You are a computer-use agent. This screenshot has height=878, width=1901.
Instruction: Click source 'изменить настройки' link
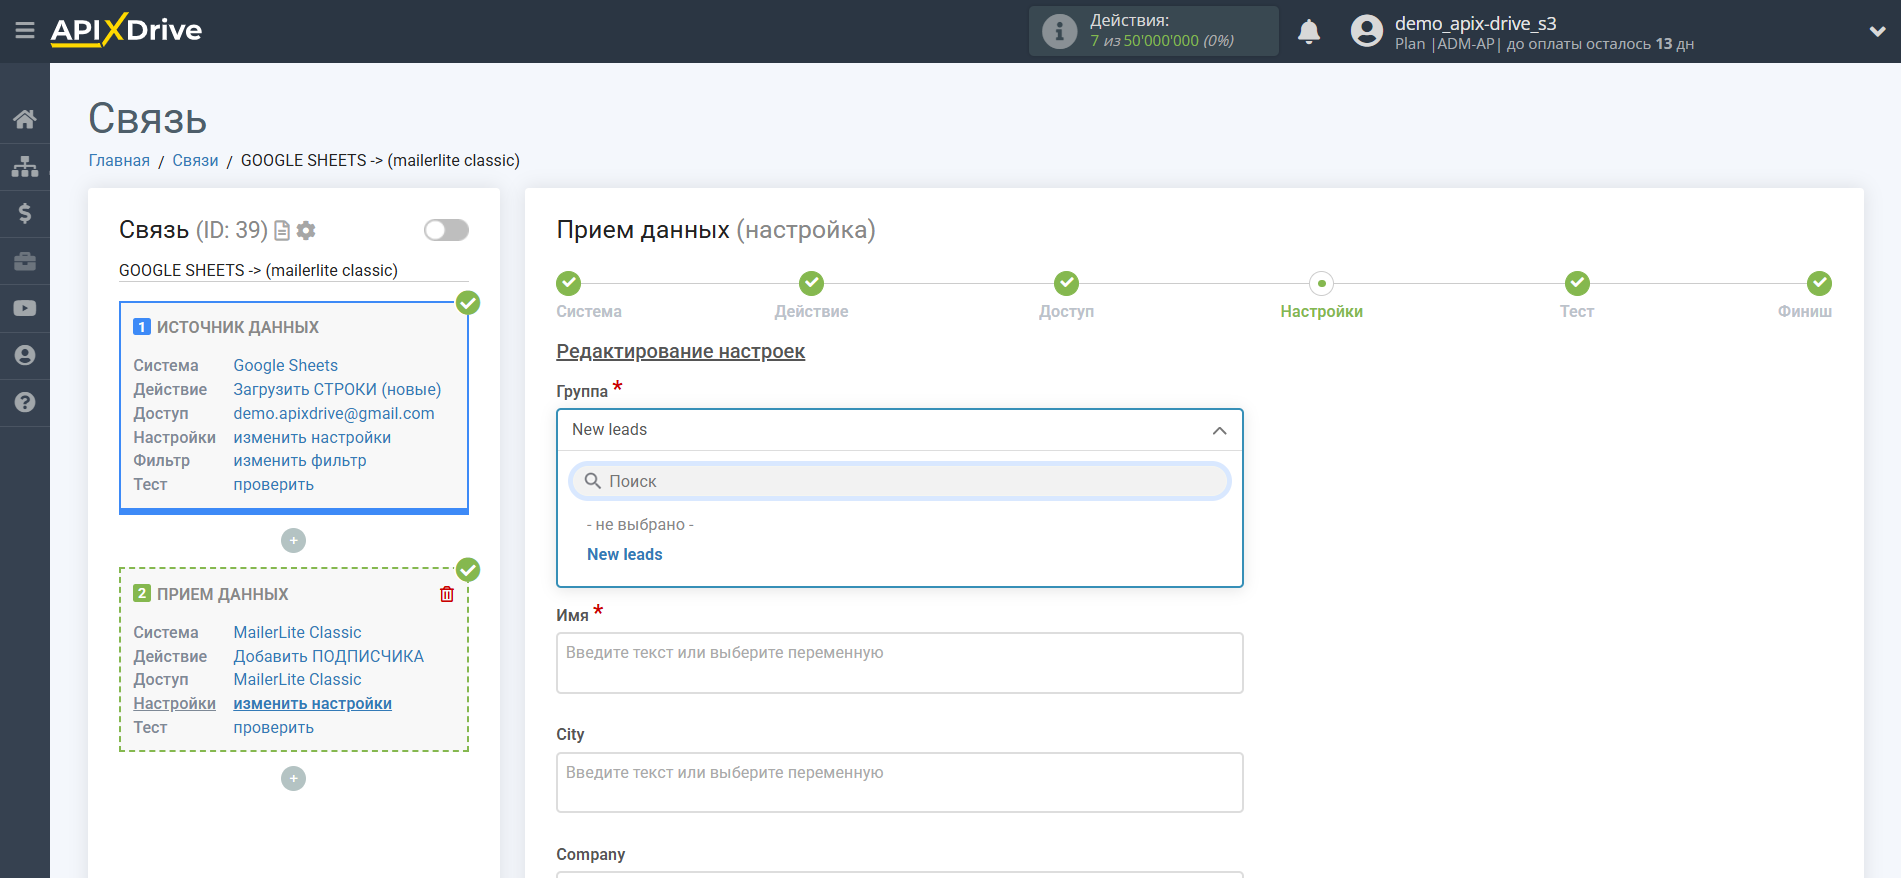312,438
